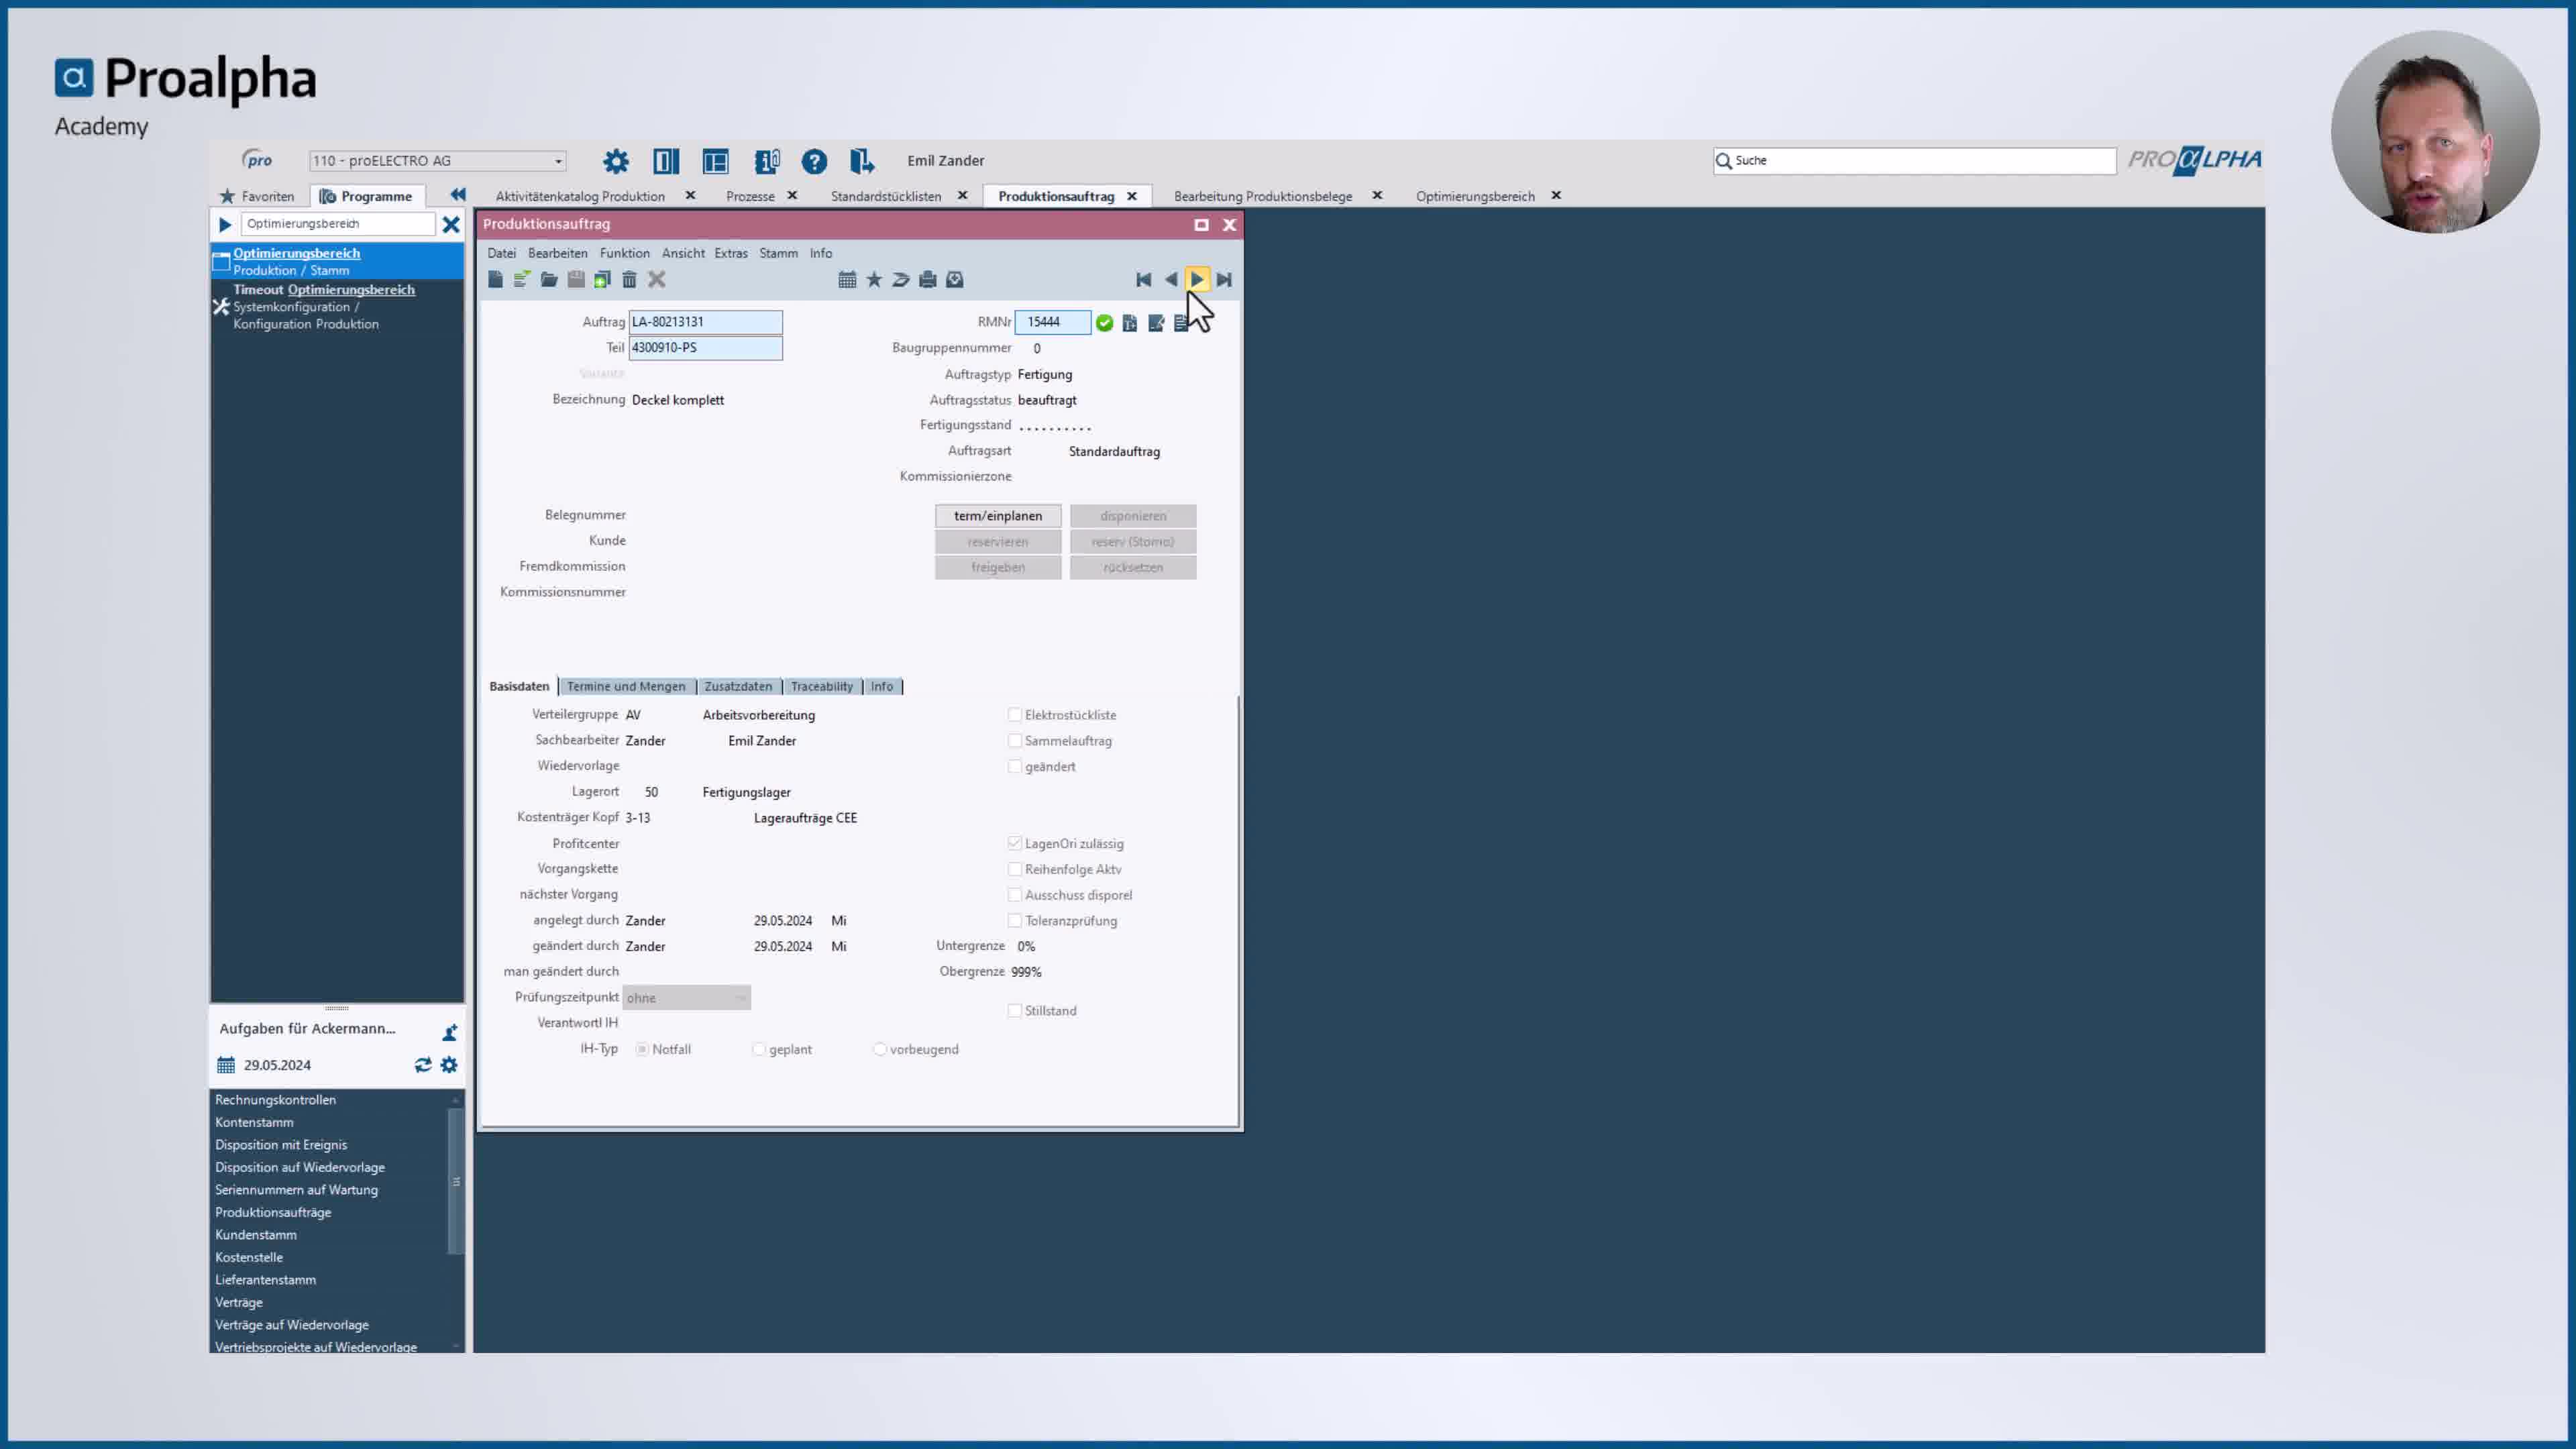Toggle Ausschuss disporel checkbox

[x=1015, y=895]
